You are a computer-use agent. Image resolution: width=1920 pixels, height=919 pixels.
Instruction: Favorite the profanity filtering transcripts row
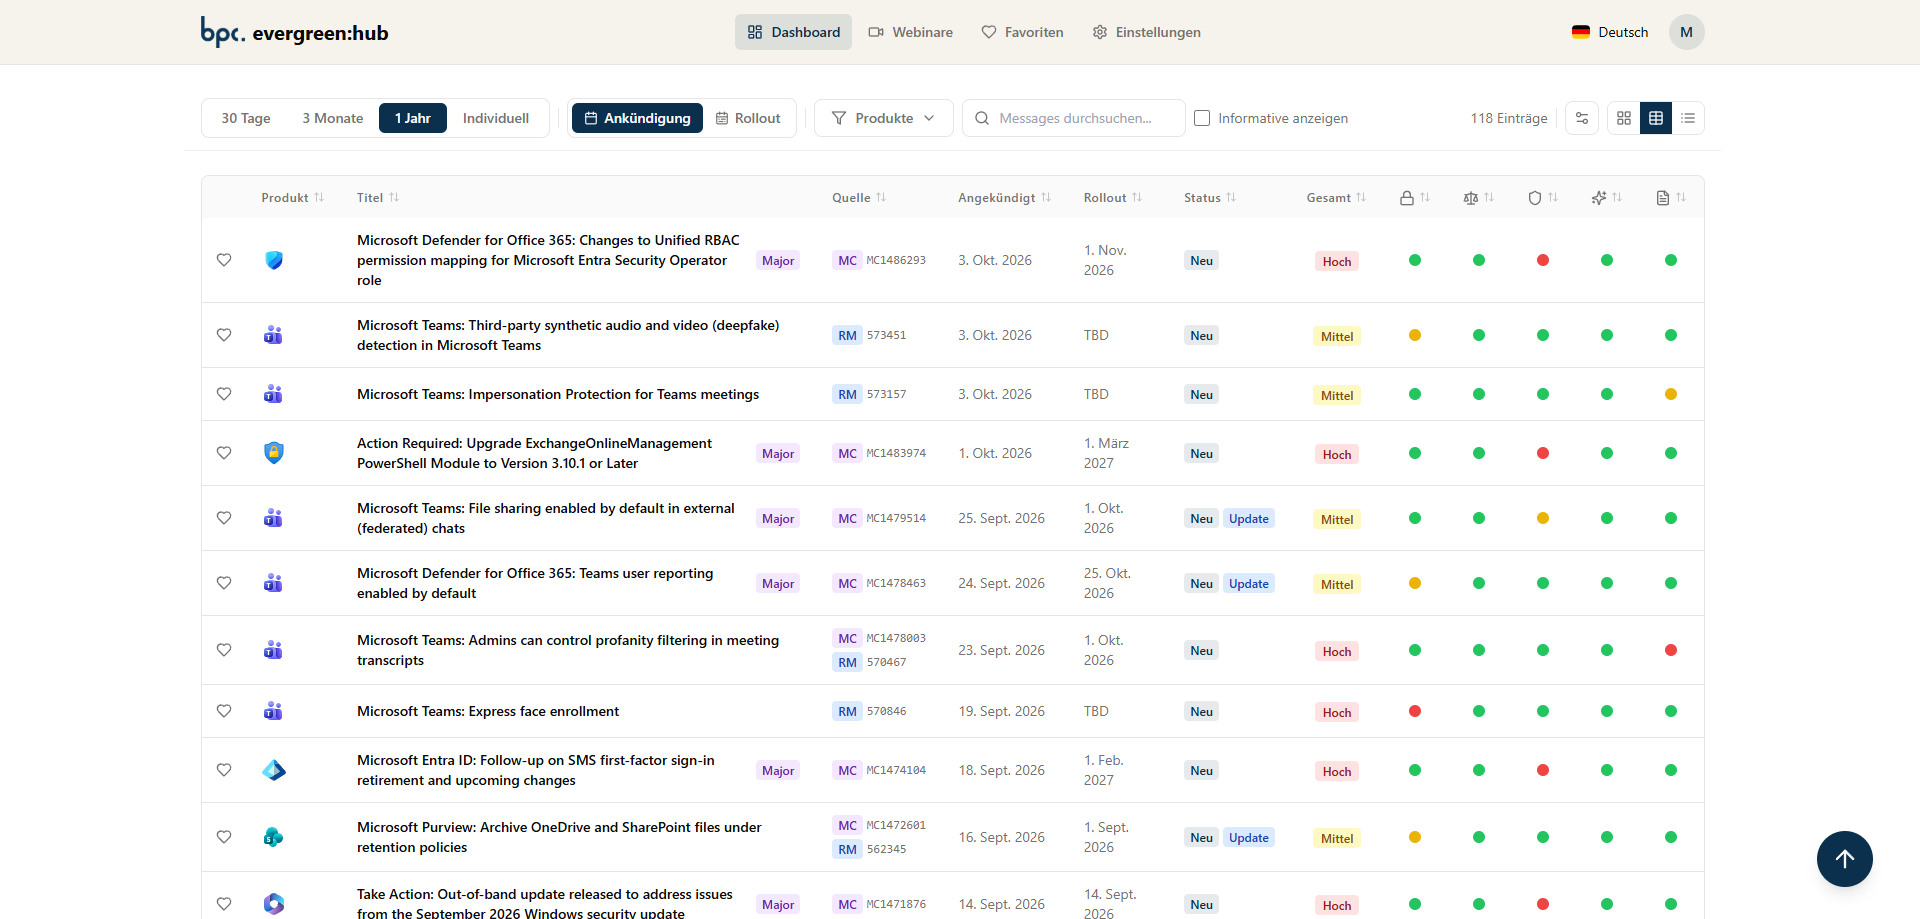pos(224,650)
